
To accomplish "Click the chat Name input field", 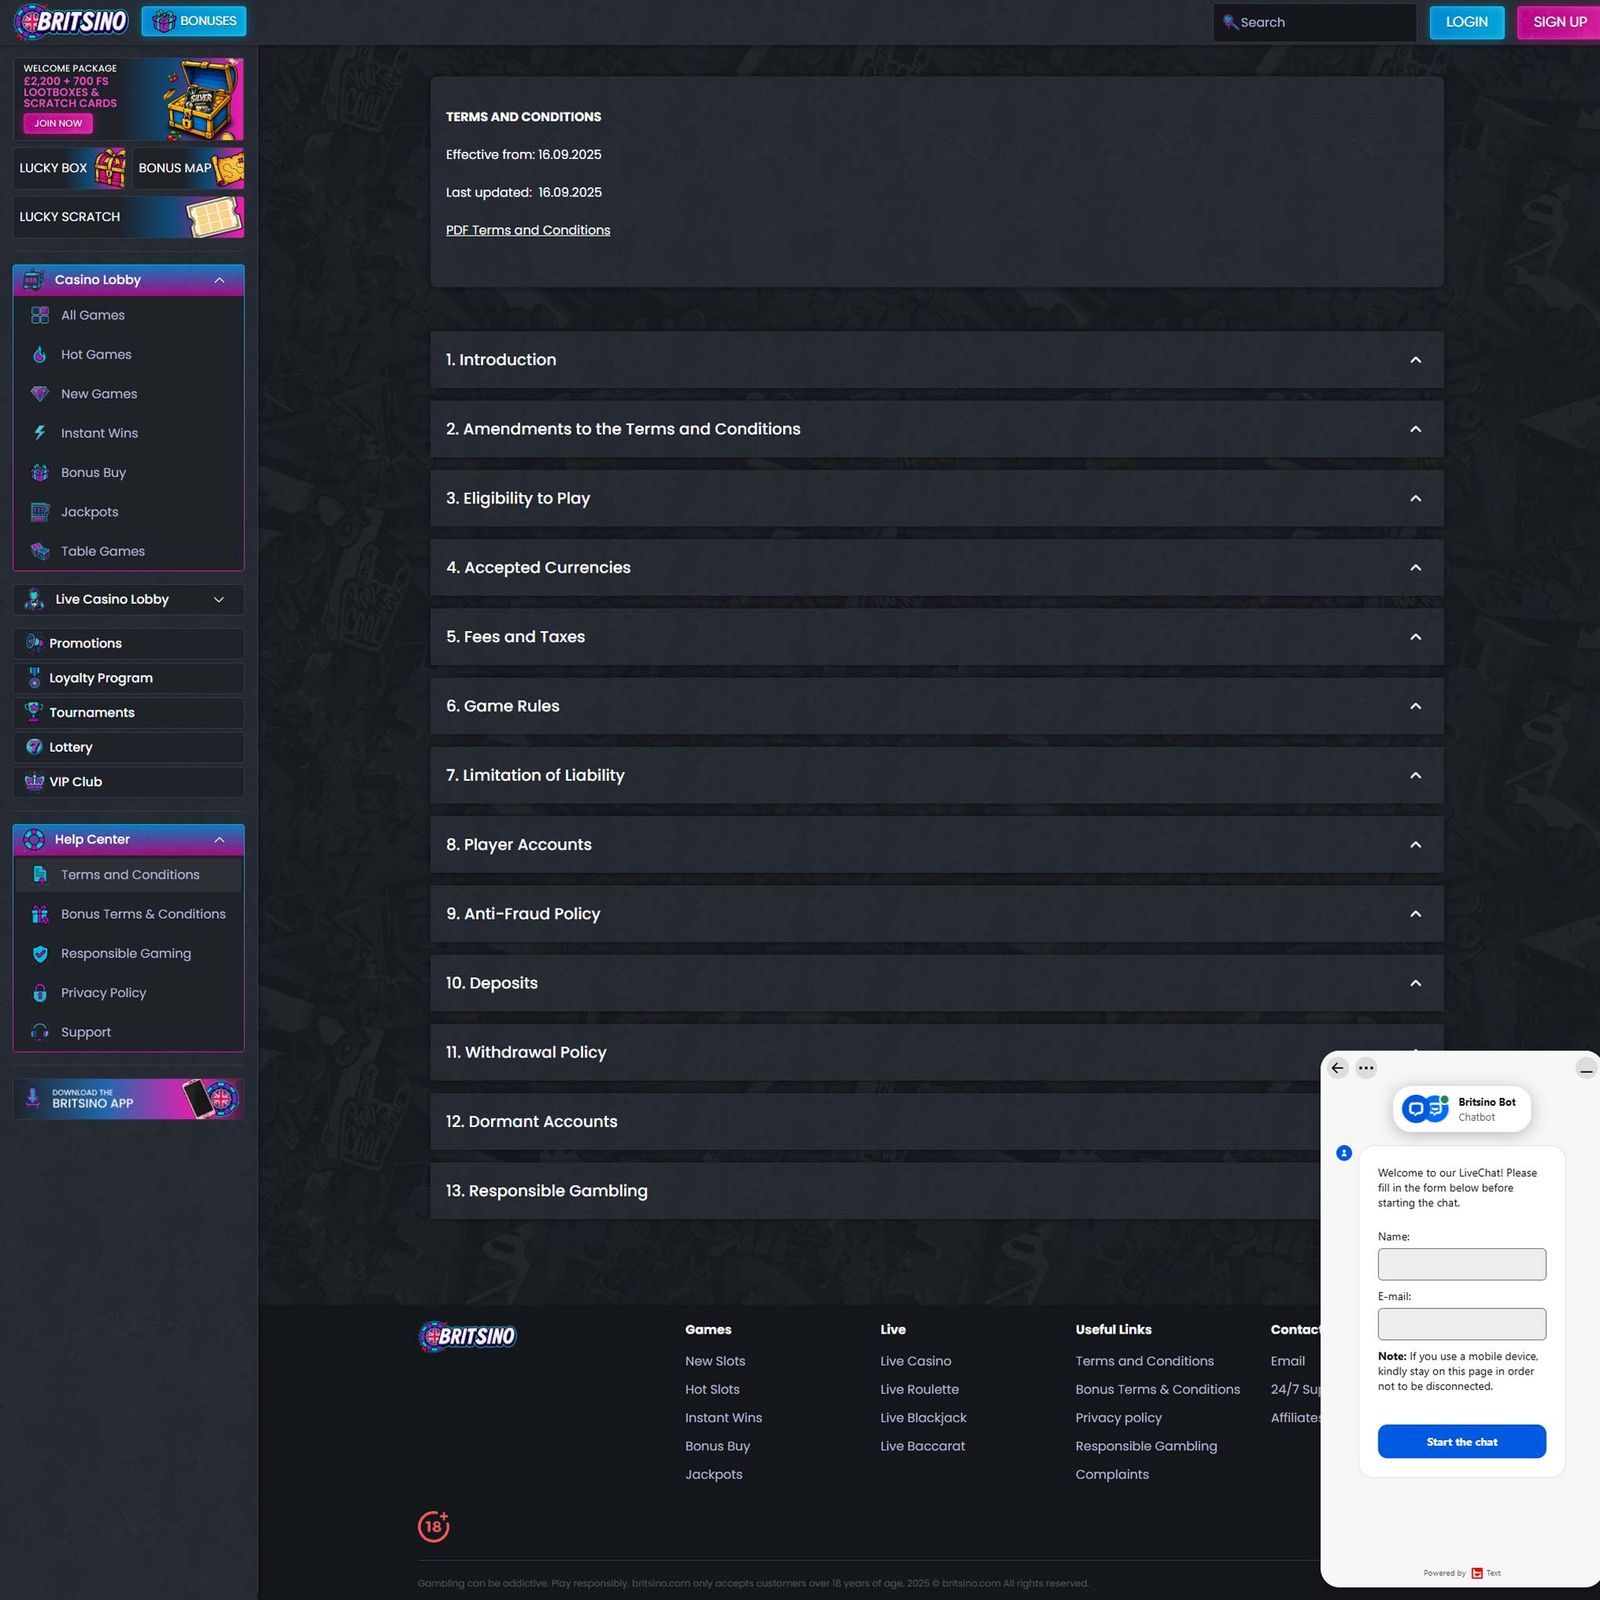I will click(1461, 1264).
